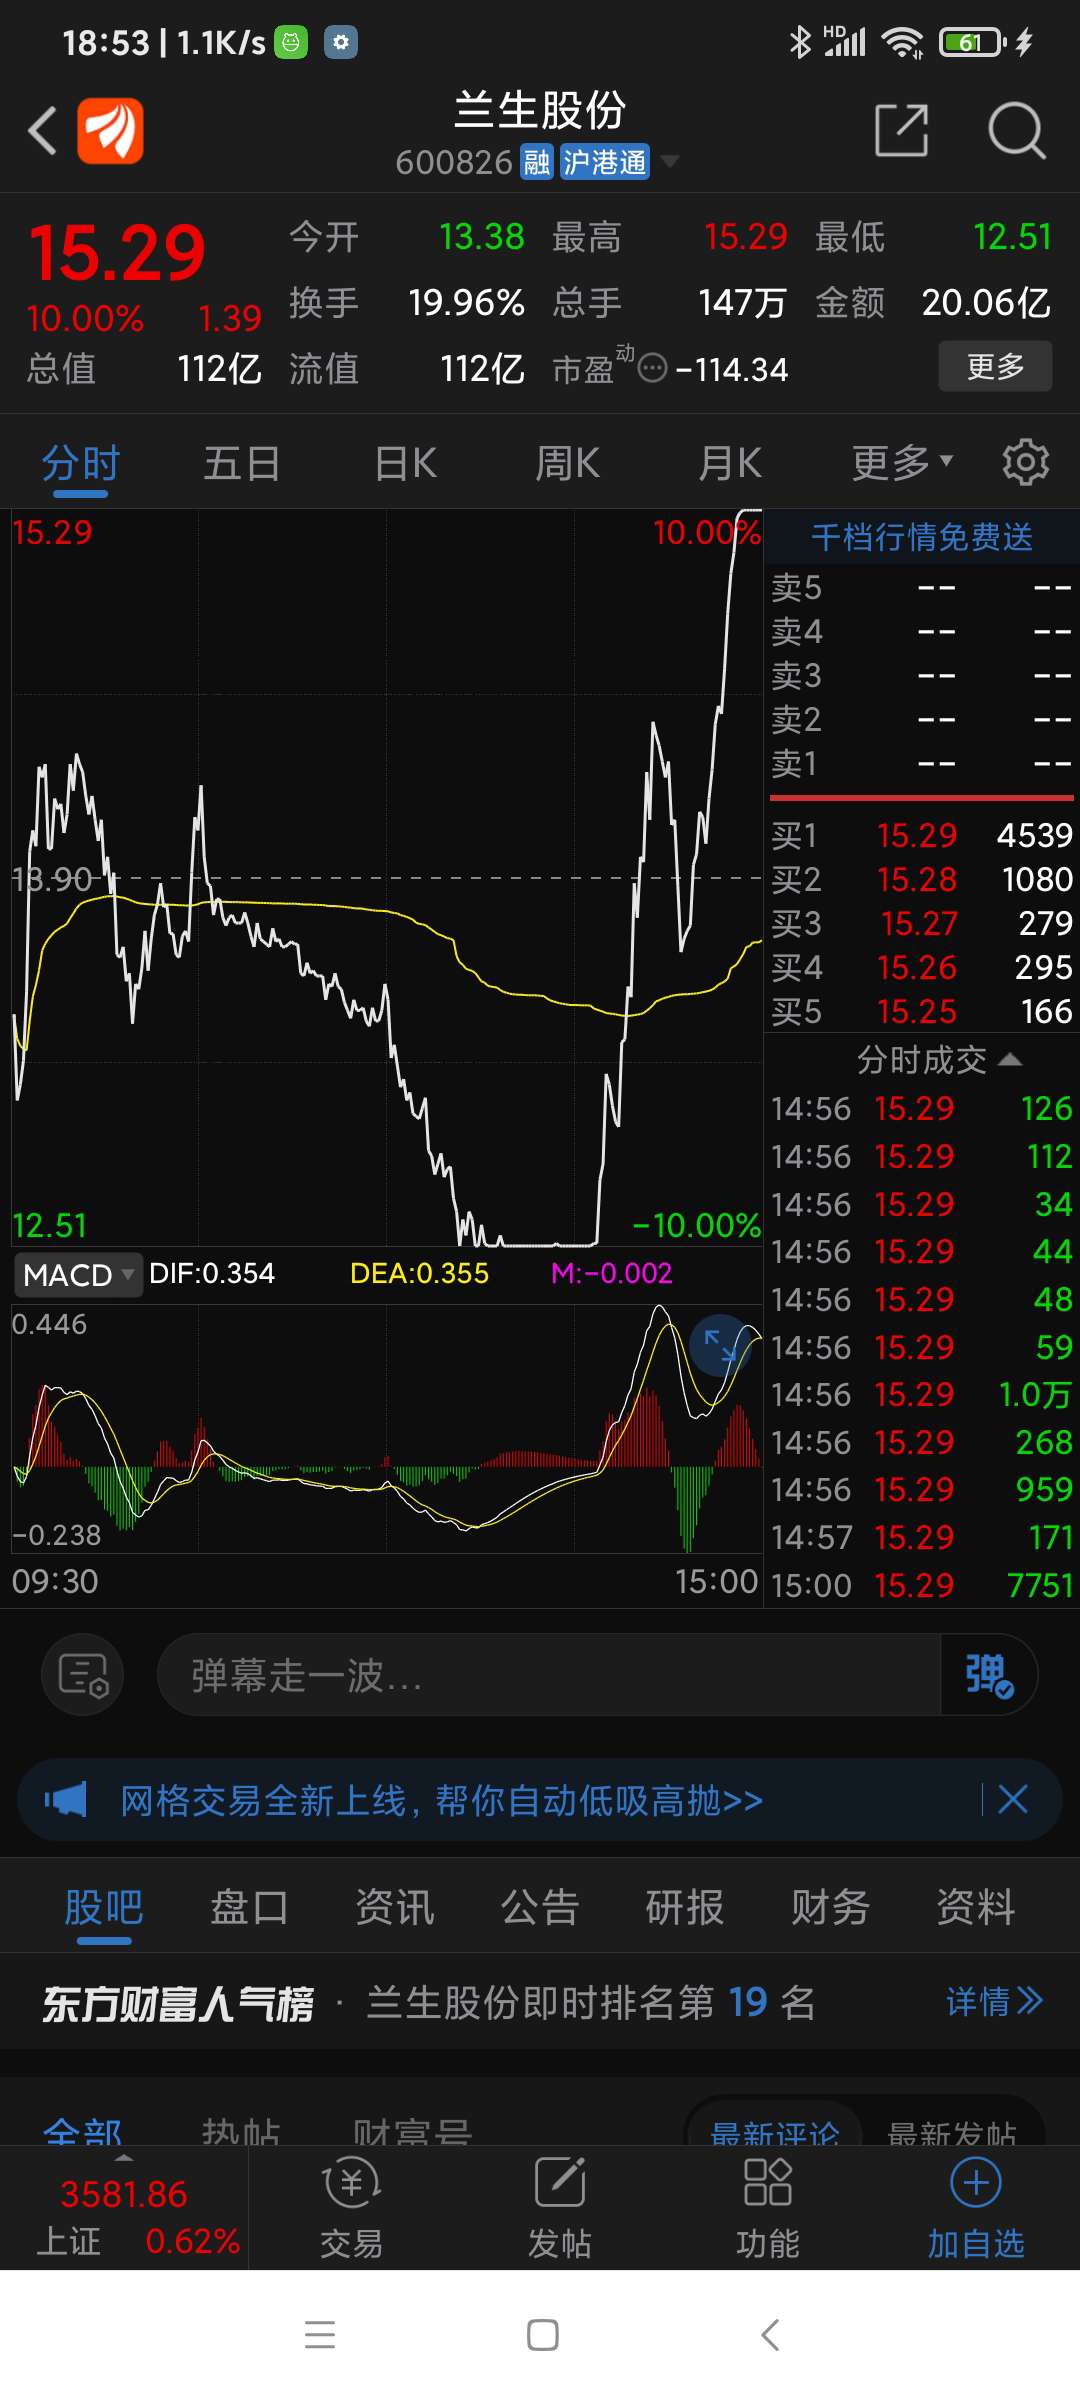Open the 交易 trade icon

(x=351, y=2208)
